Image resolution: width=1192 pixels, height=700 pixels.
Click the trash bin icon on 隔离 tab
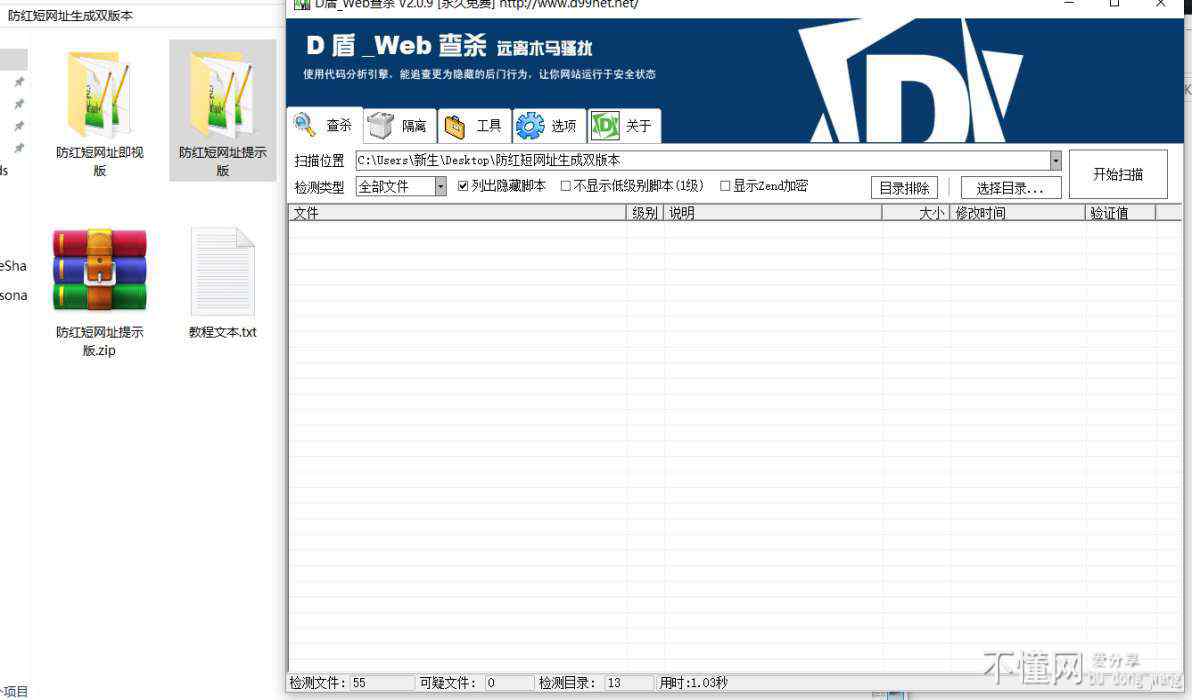380,125
